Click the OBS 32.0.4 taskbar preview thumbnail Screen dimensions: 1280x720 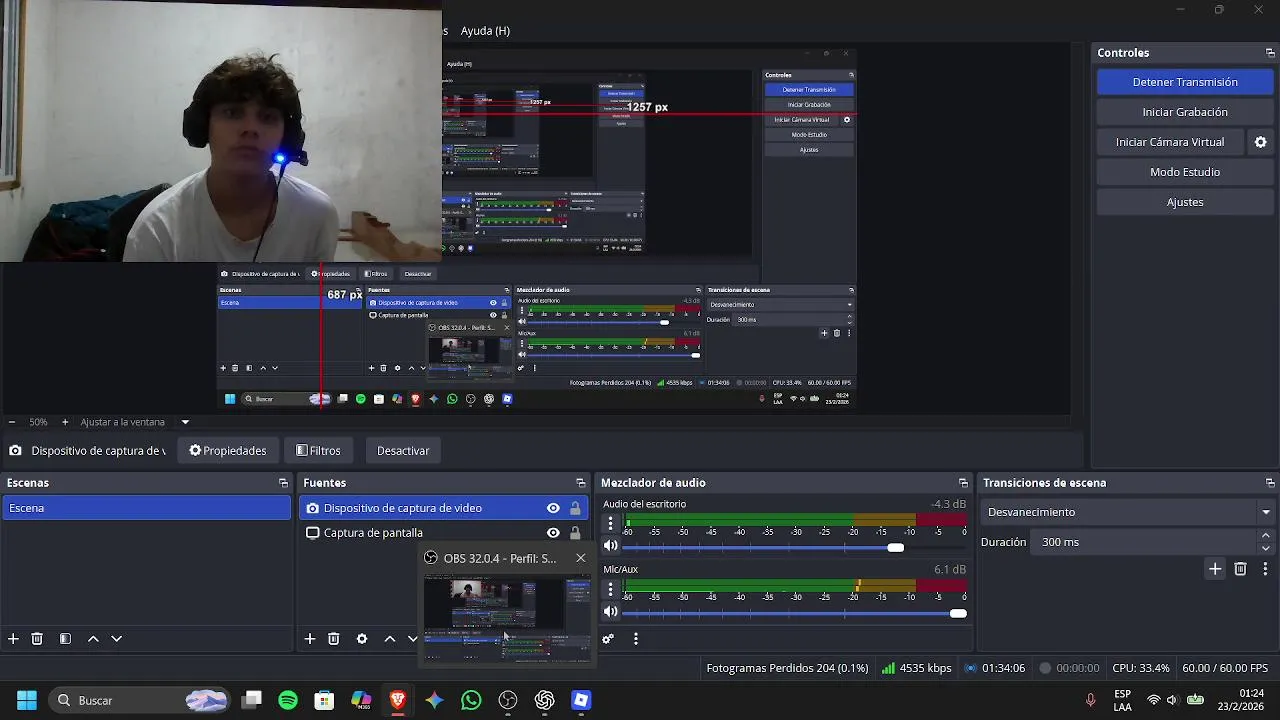(x=506, y=617)
